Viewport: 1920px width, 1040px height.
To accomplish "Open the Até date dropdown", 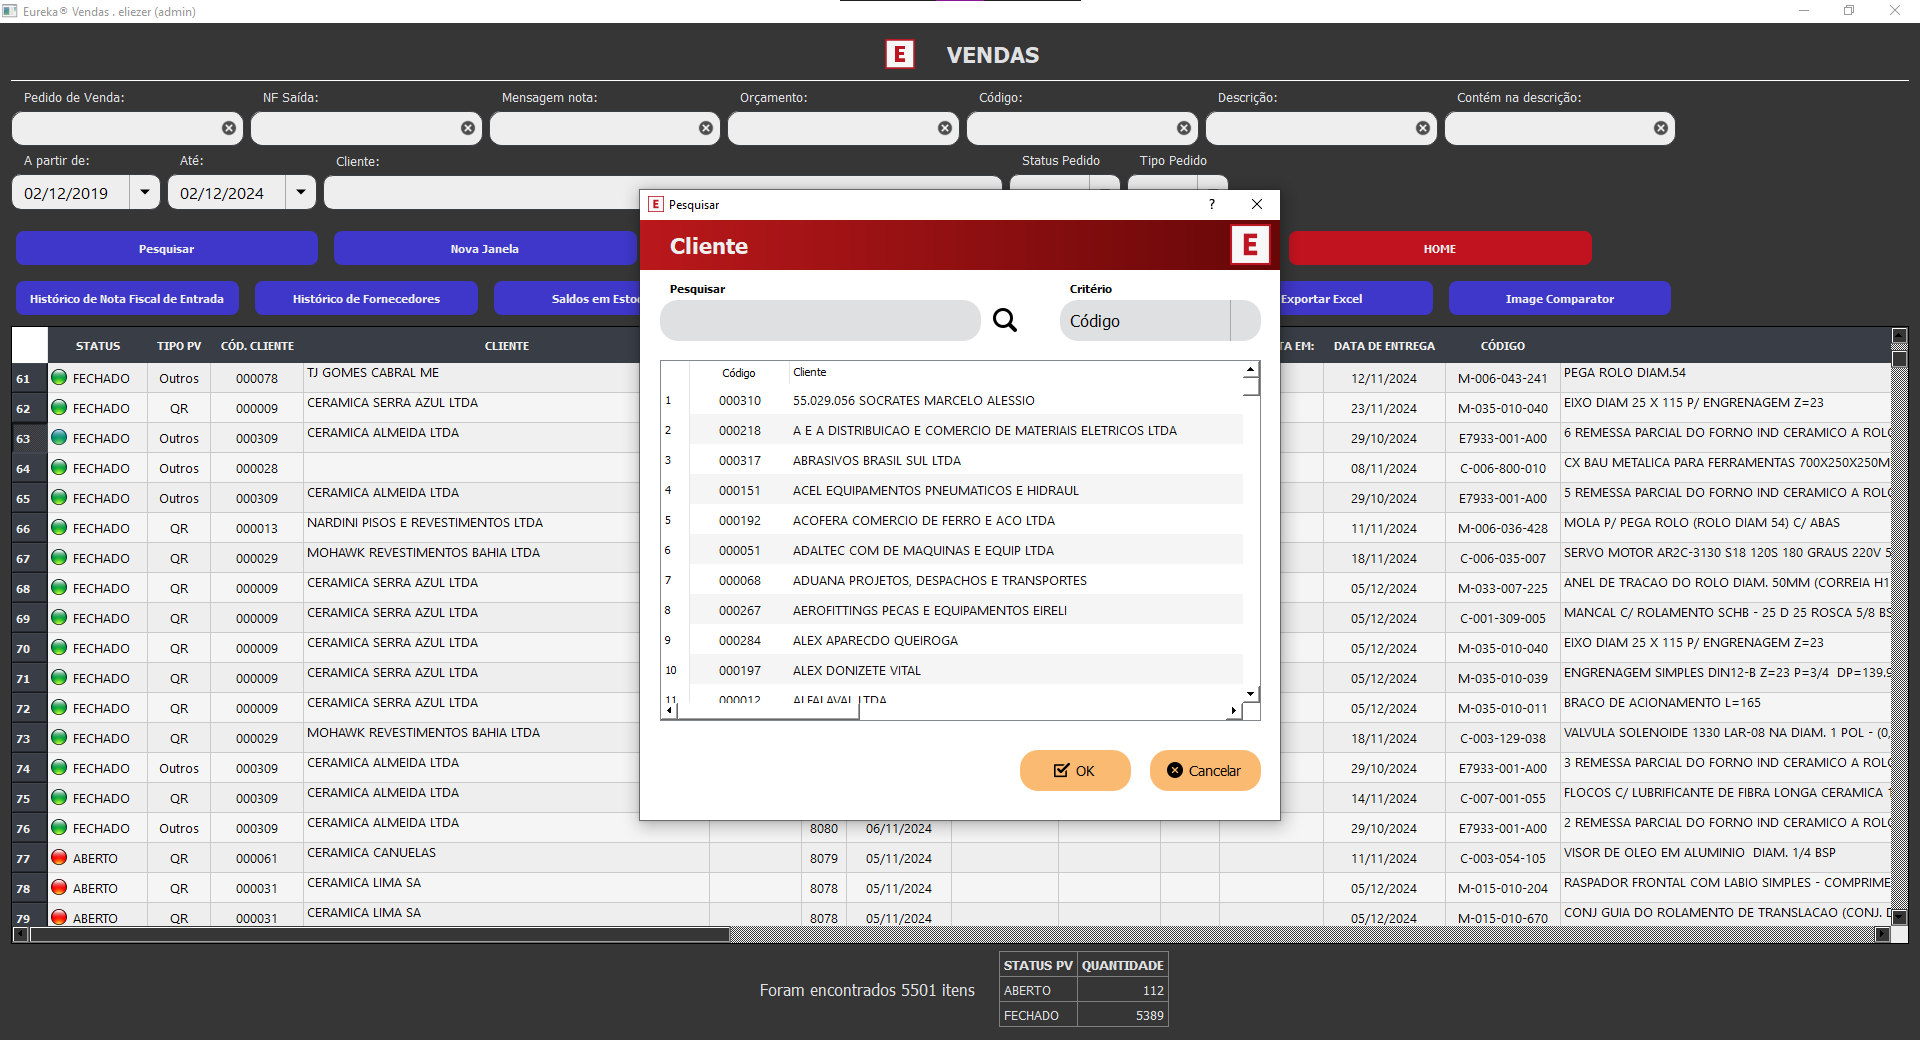I will pos(301,192).
